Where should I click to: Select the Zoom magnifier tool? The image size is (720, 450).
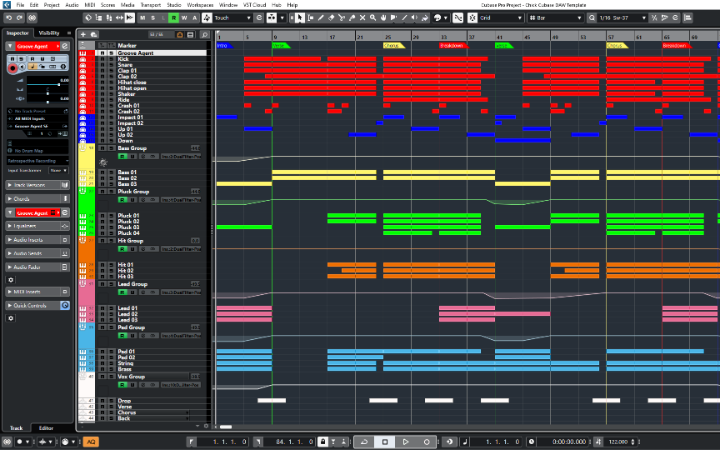[373, 18]
